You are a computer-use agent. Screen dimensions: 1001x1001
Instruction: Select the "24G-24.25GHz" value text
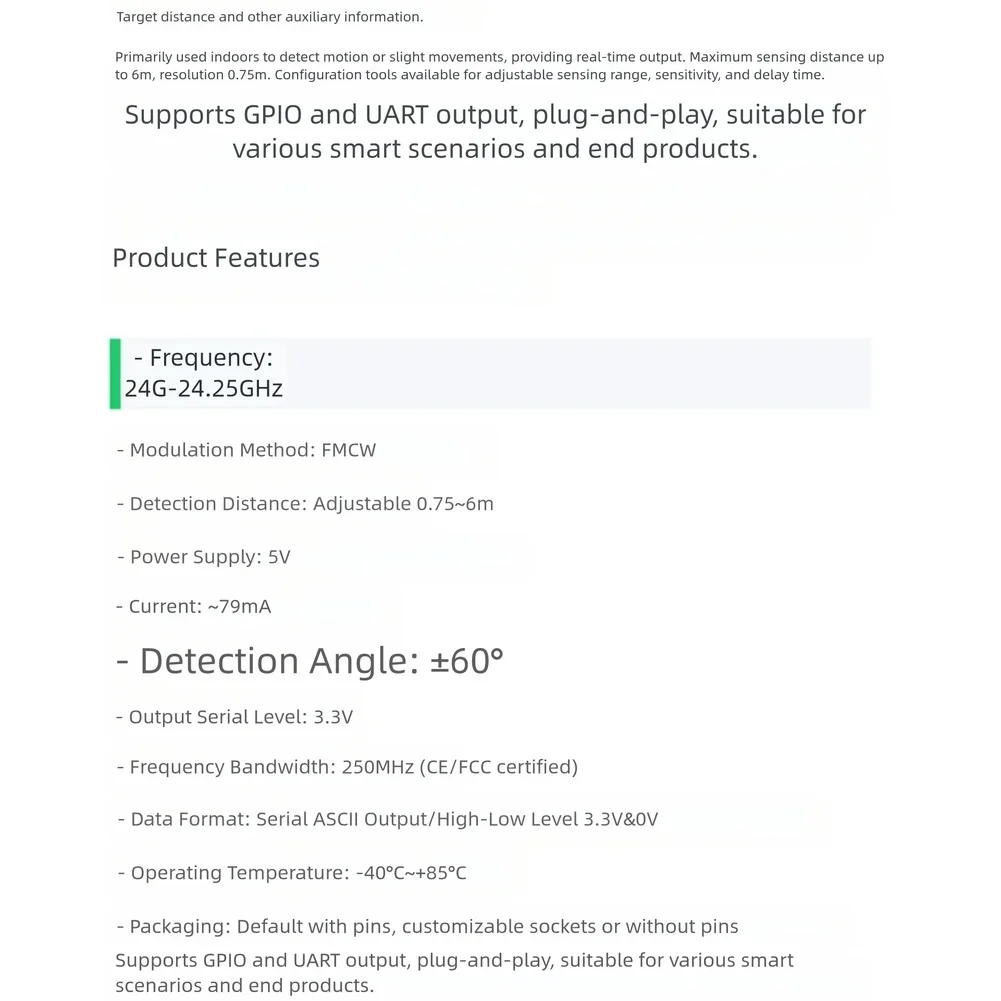coord(204,389)
